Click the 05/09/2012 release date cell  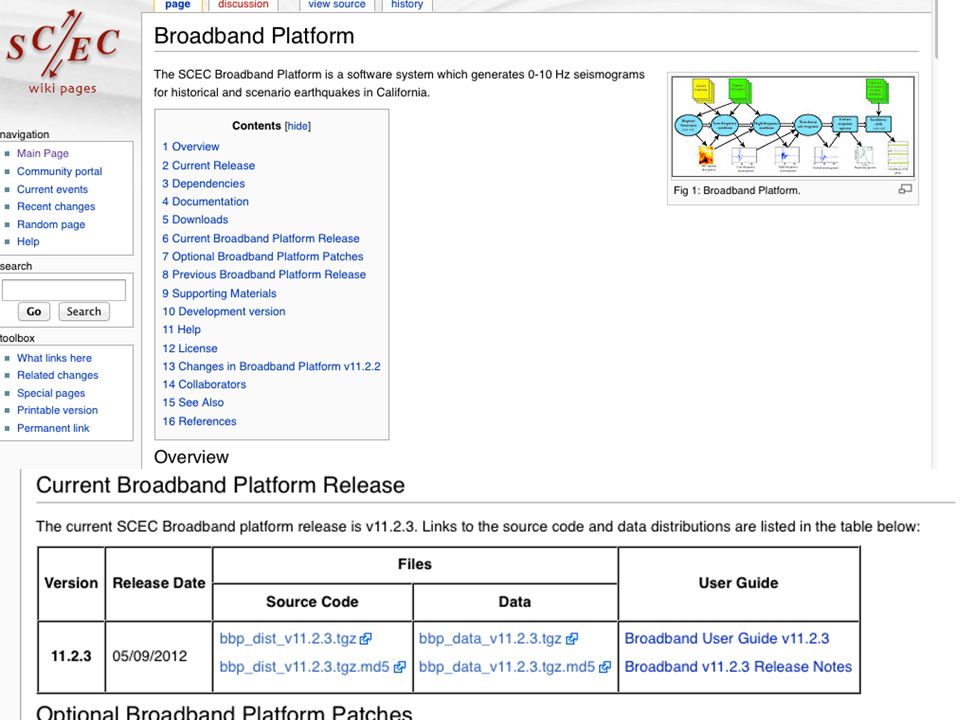tap(159, 656)
